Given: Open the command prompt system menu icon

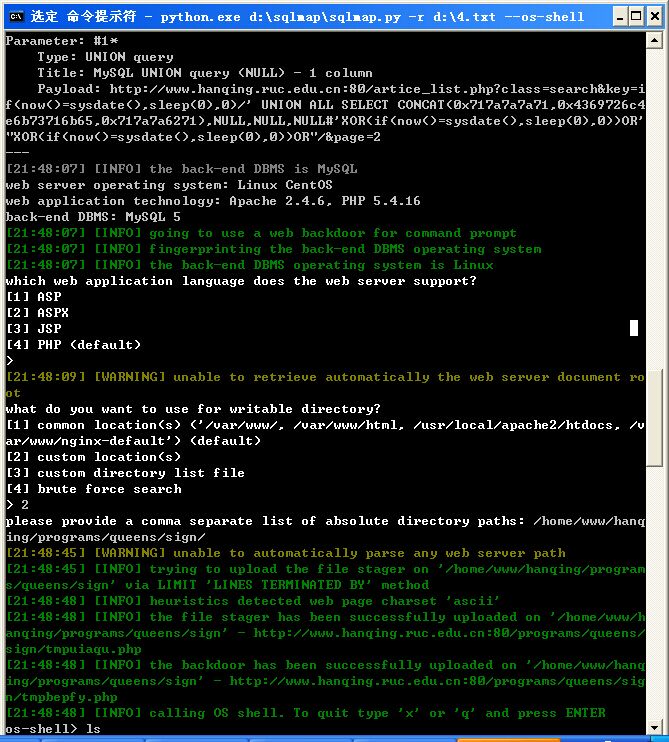Looking at the screenshot, I should point(16,17).
